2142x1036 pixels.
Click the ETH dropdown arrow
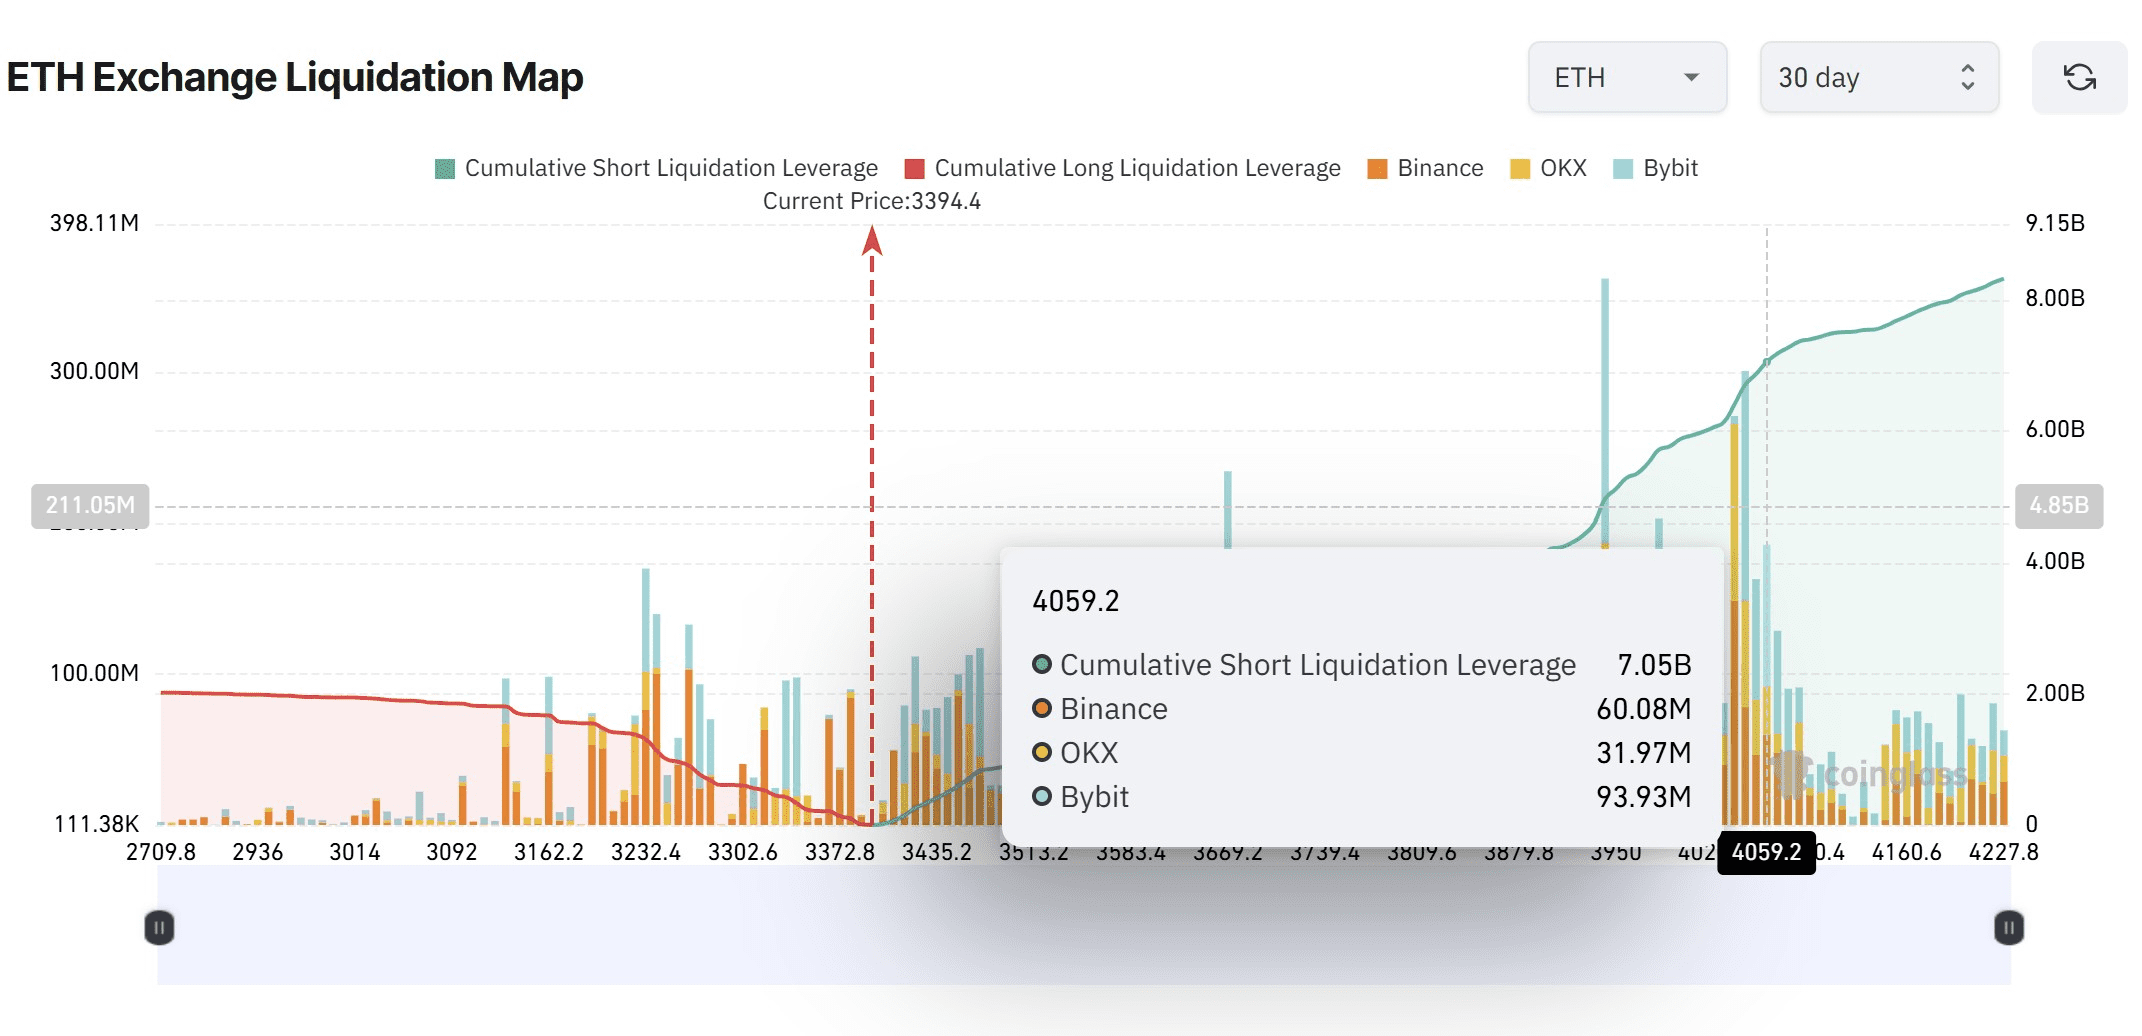click(x=1691, y=77)
